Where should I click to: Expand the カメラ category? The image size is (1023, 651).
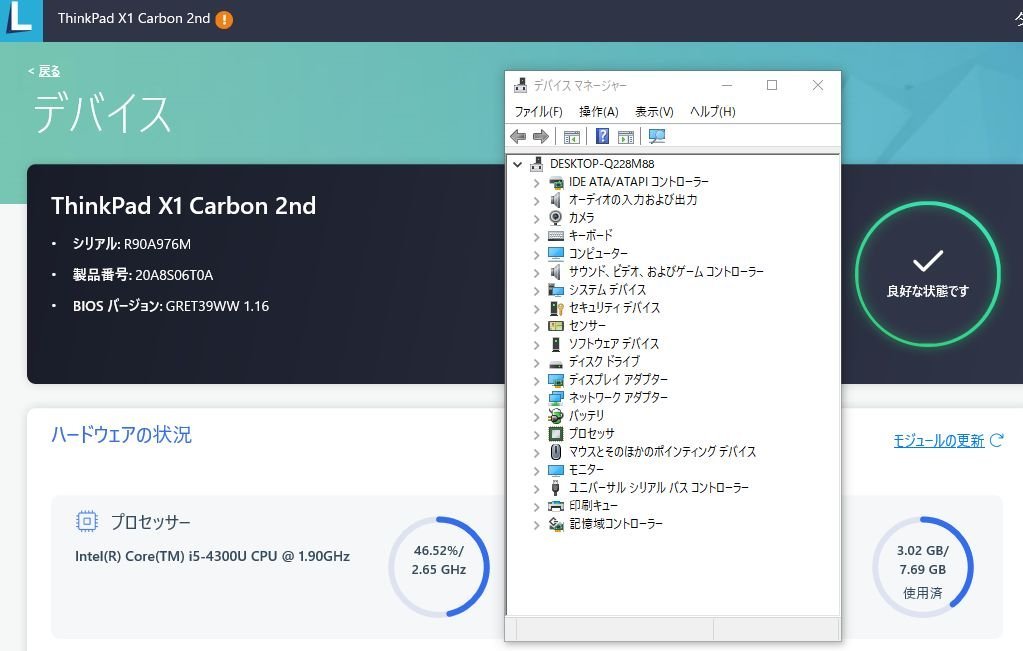coord(536,219)
